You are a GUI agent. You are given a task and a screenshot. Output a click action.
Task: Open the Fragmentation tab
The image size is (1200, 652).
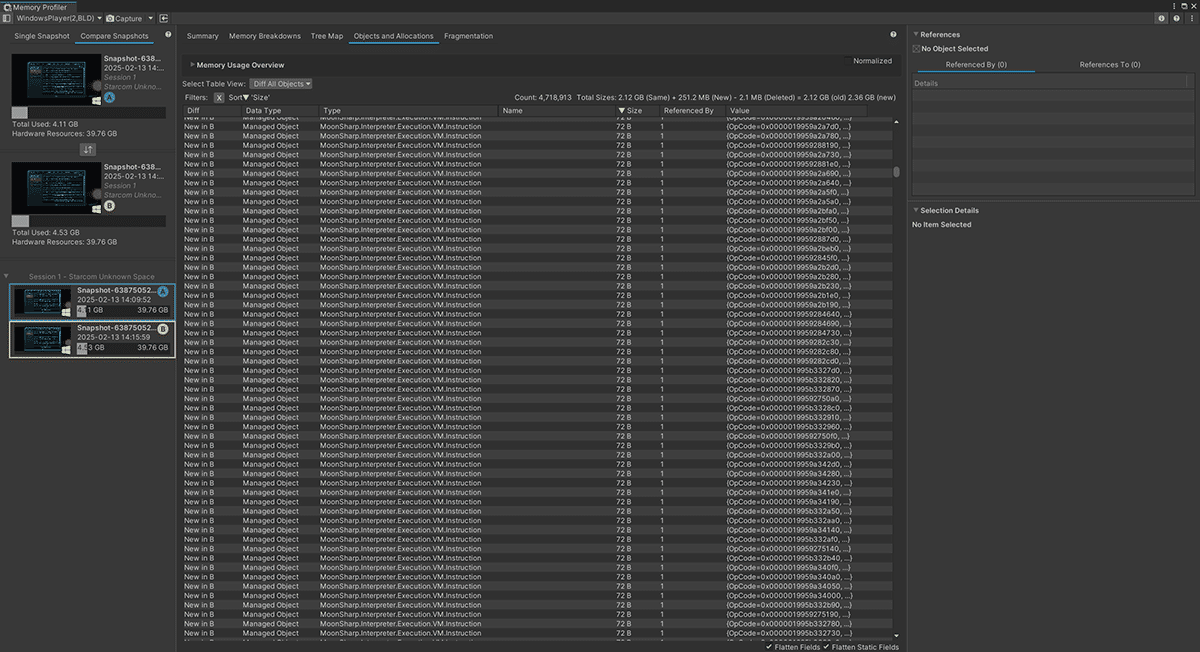coord(468,36)
